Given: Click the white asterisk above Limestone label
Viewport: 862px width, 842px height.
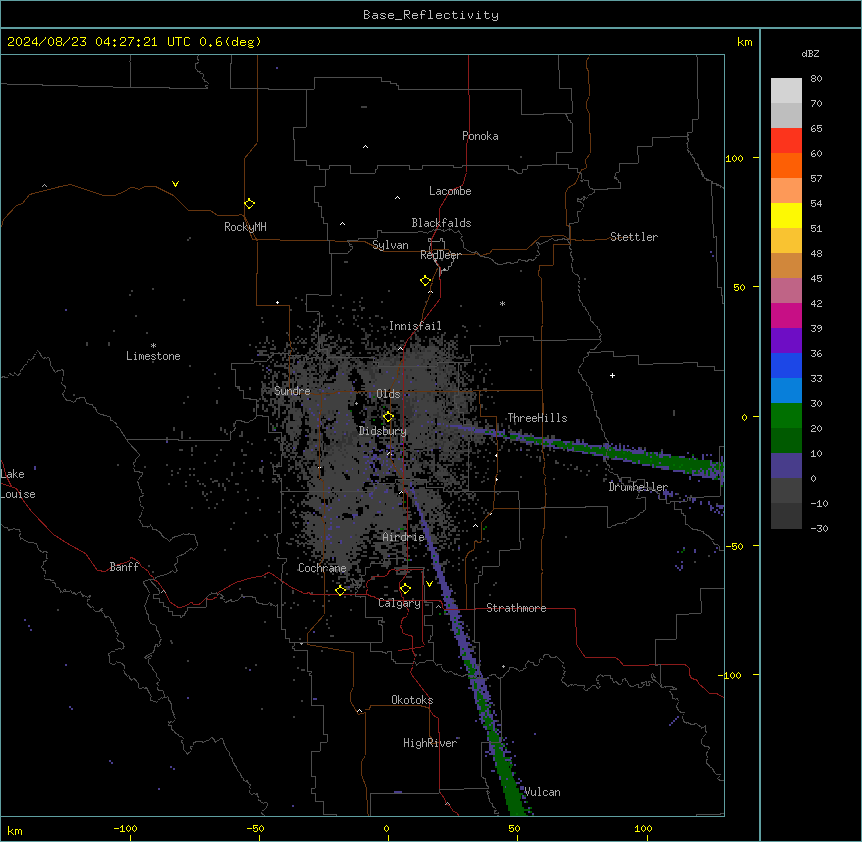Looking at the screenshot, I should pos(153,346).
